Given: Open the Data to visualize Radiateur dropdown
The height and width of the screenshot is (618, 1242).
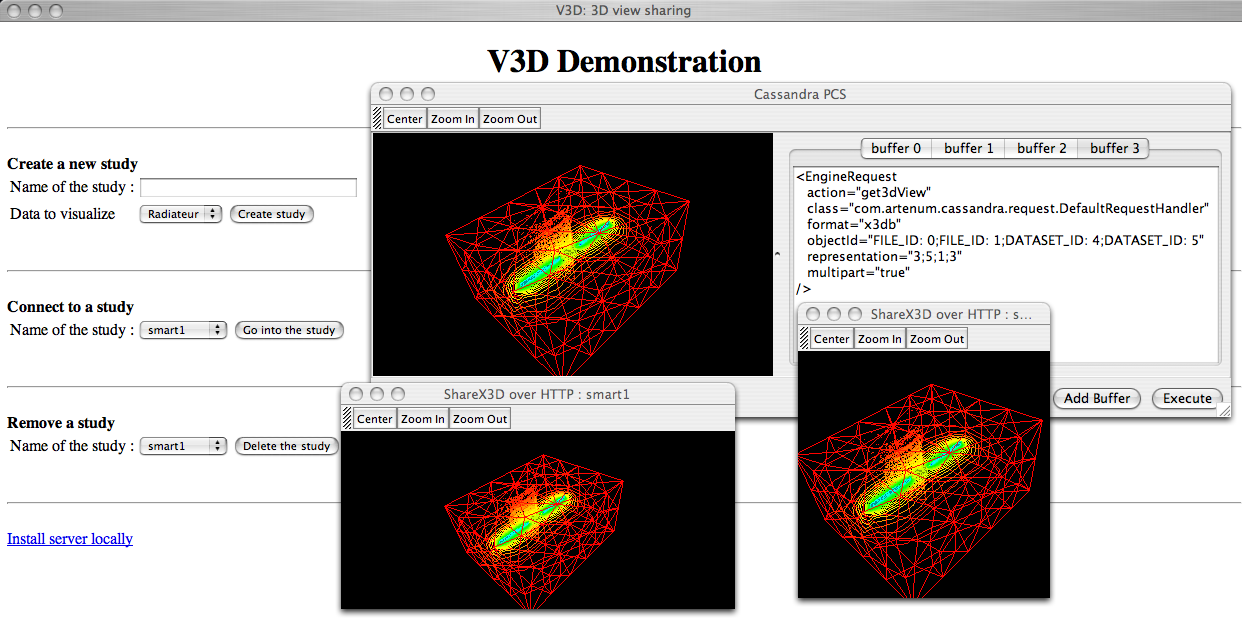Looking at the screenshot, I should (181, 214).
